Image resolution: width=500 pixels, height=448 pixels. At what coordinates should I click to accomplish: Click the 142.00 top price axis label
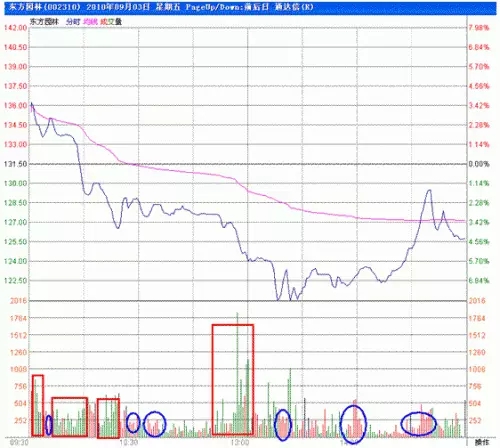coord(15,28)
